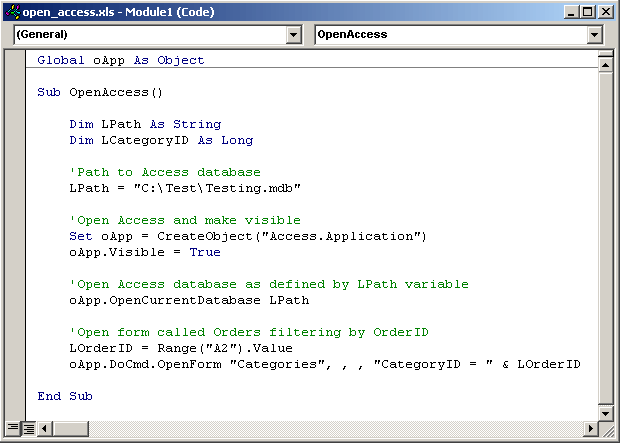
Task: Click the LPath = "C:\Test\Testing.mdb" line
Action: (185, 188)
